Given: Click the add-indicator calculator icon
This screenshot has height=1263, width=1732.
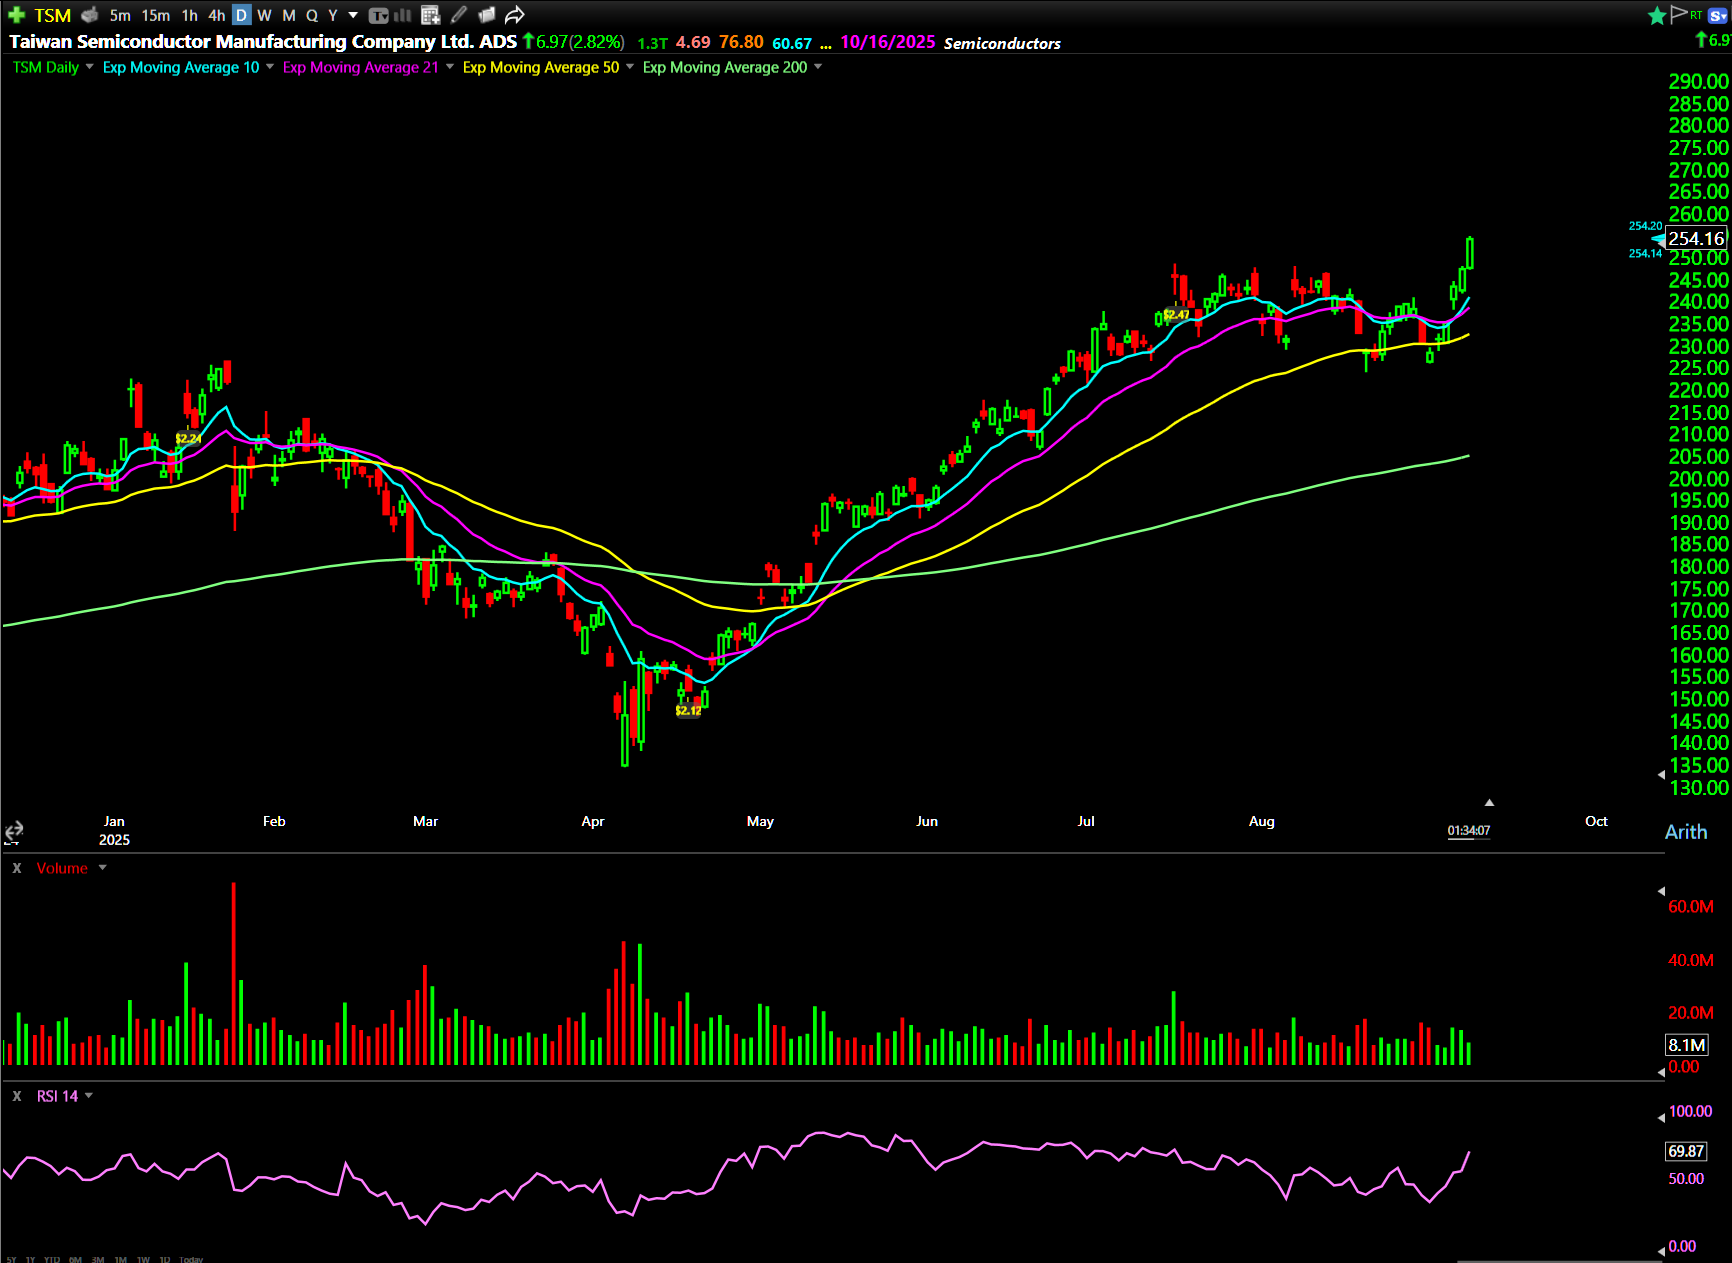Looking at the screenshot, I should click(x=431, y=15).
